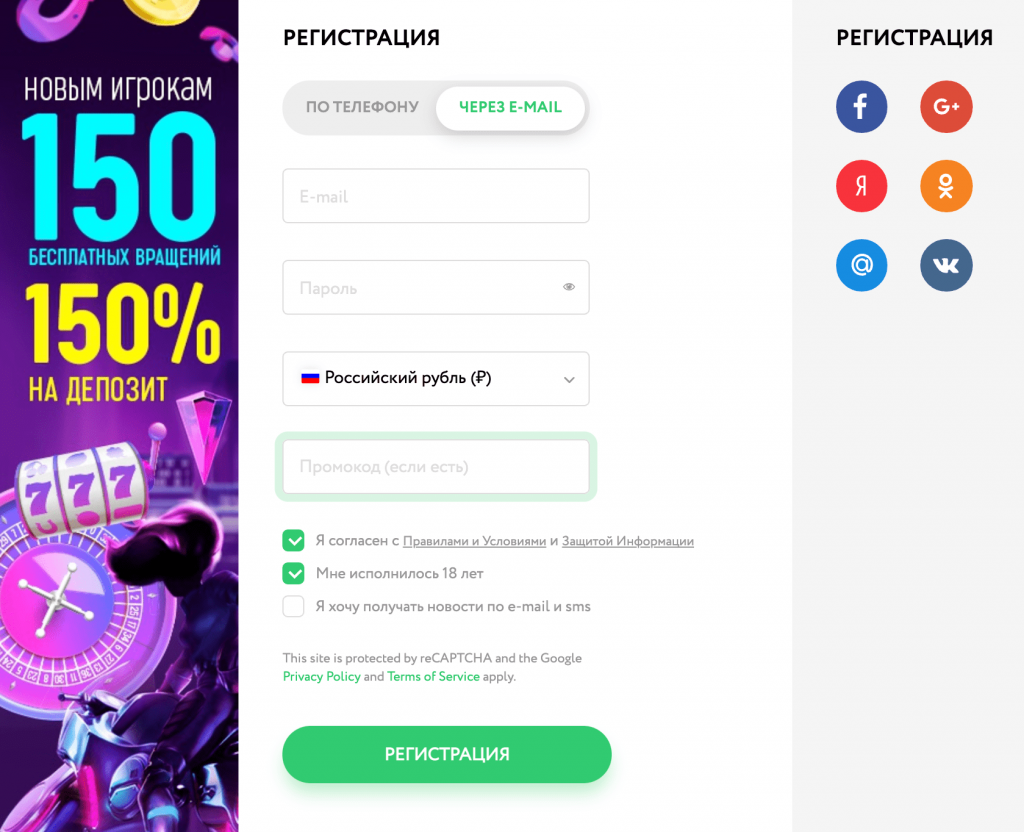Follow the Terms of Service link
1024x832 pixels.
433,676
